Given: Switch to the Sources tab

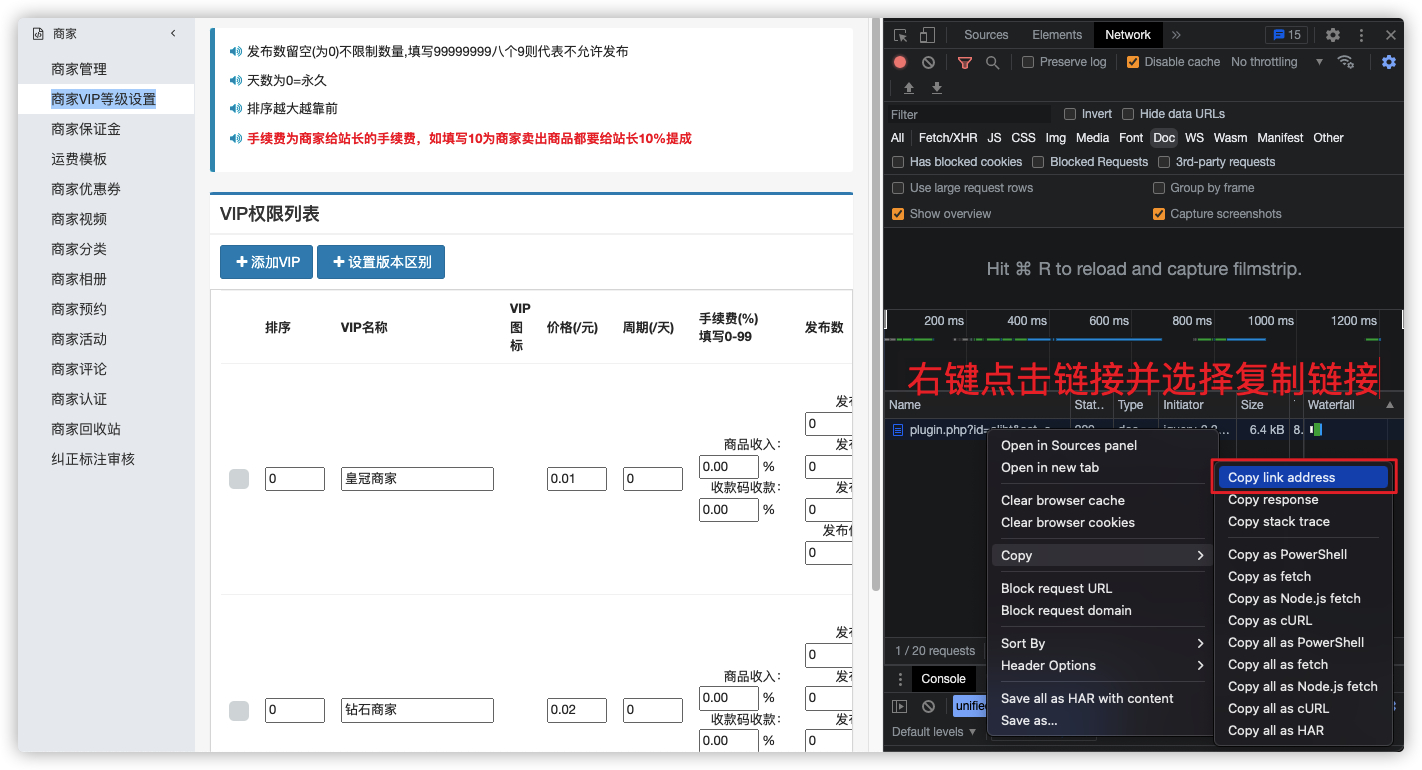Looking at the screenshot, I should coord(986,35).
